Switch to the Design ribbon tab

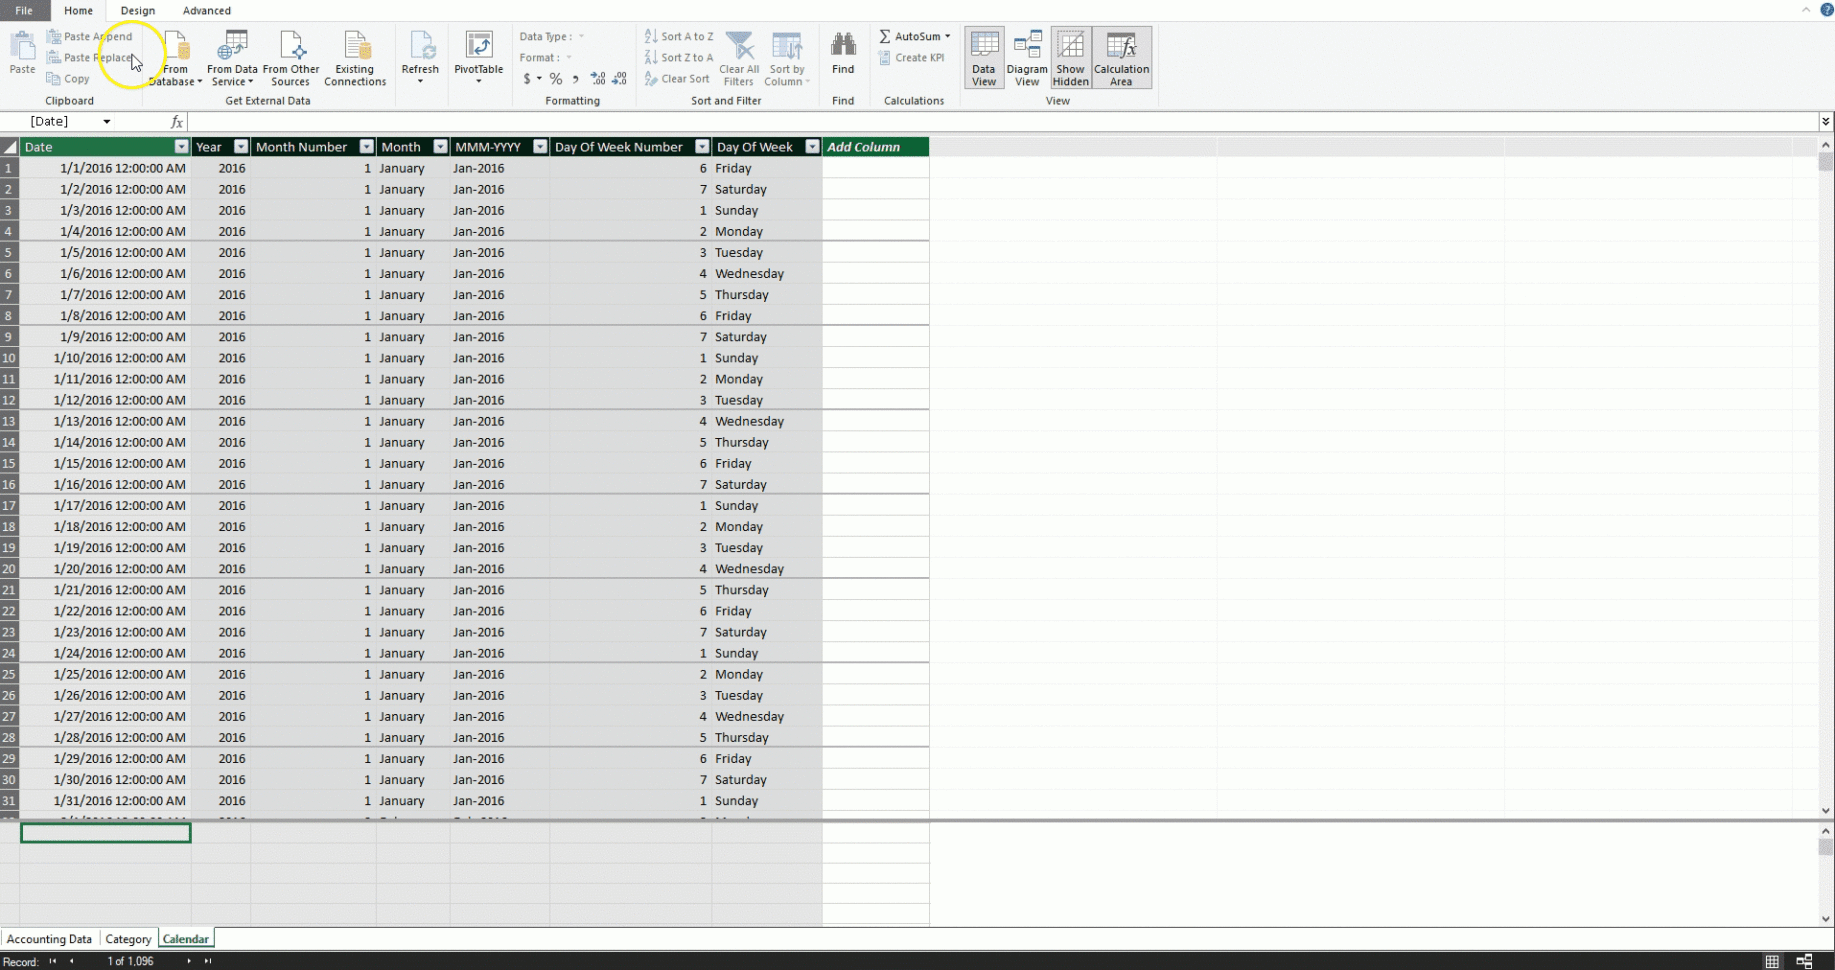(x=137, y=11)
